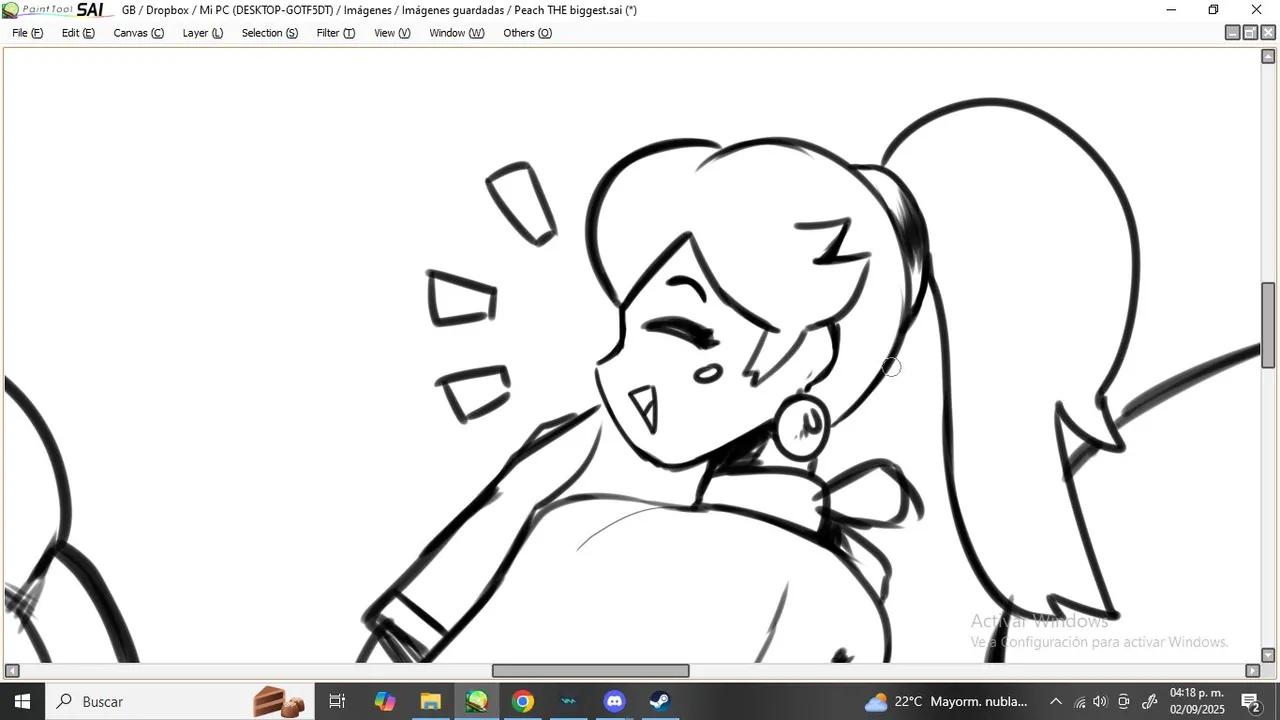
Task: Open Task View in taskbar
Action: 337,701
